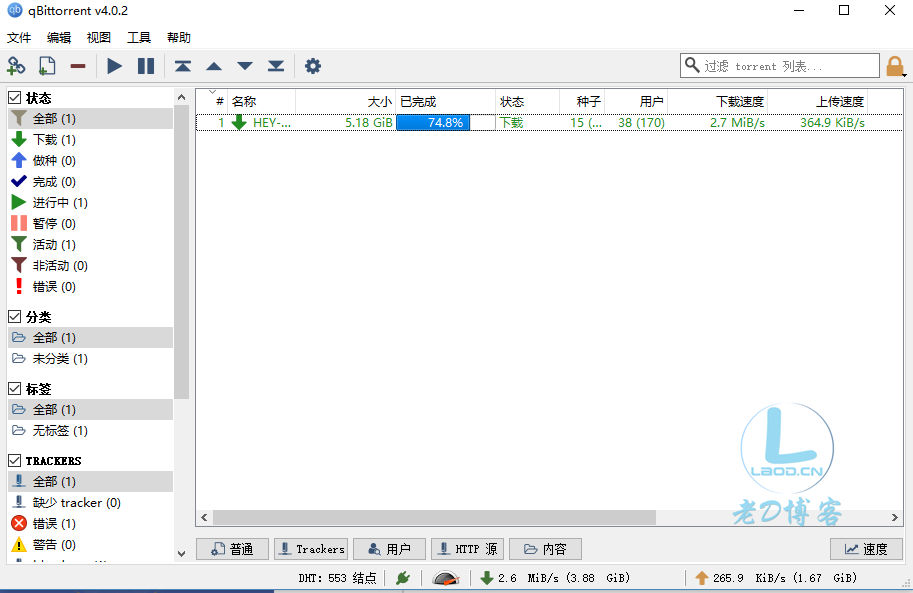Select 未分类 (1) category filter

click(x=91, y=359)
